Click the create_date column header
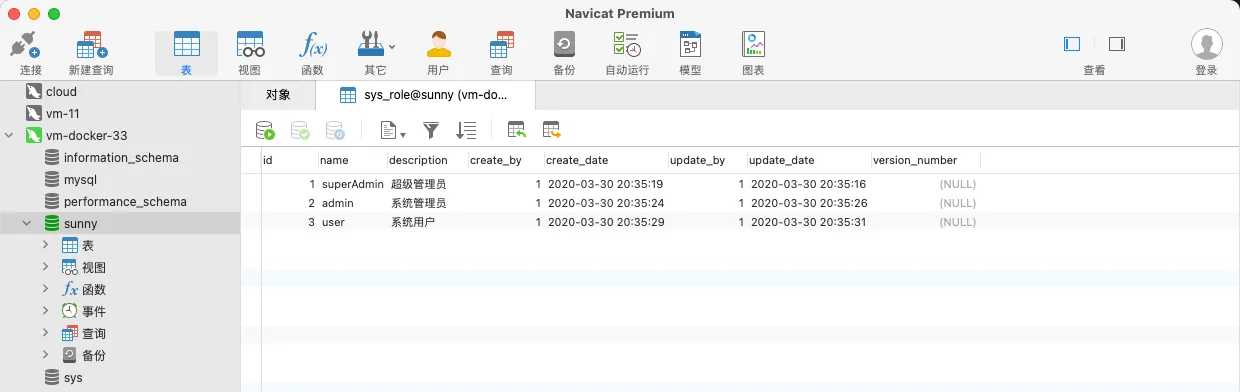Image resolution: width=1240 pixels, height=392 pixels. (577, 160)
